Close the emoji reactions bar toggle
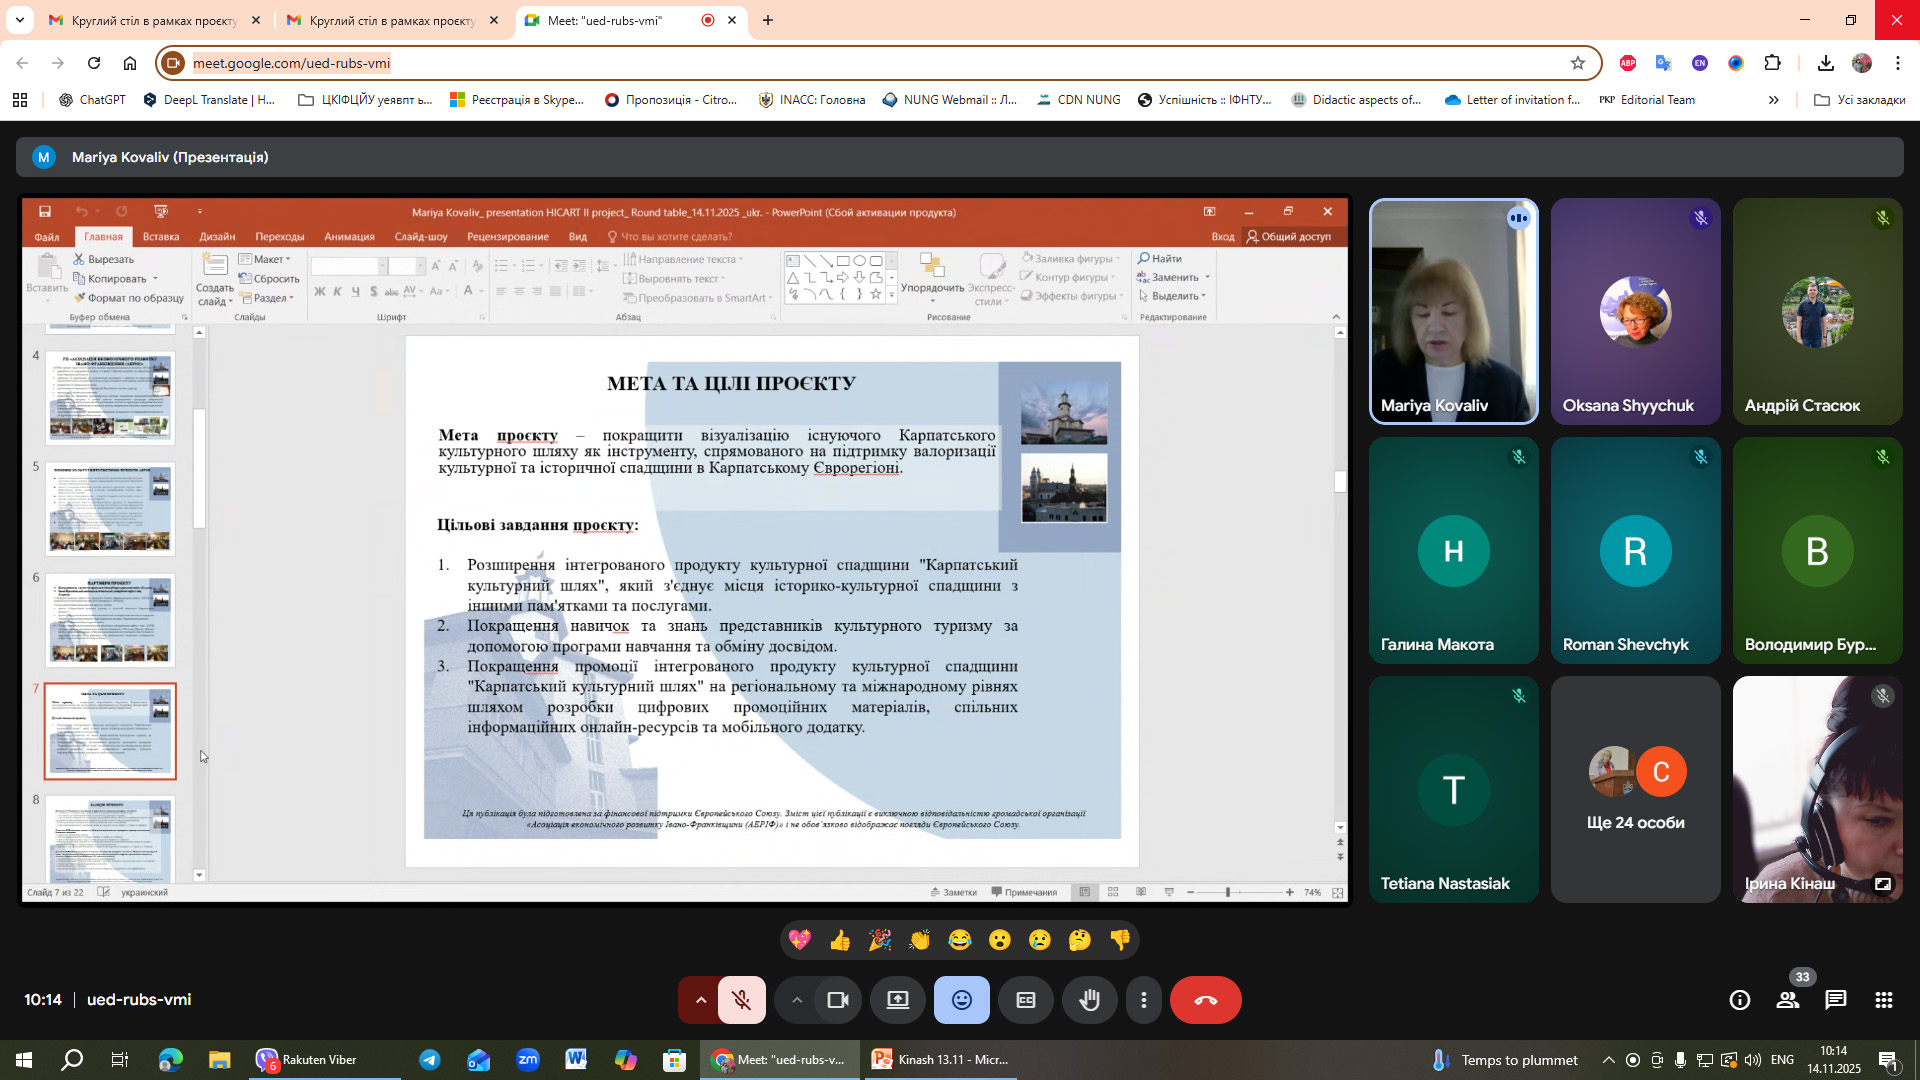Screen dimensions: 1920x1080 [x=962, y=1000]
